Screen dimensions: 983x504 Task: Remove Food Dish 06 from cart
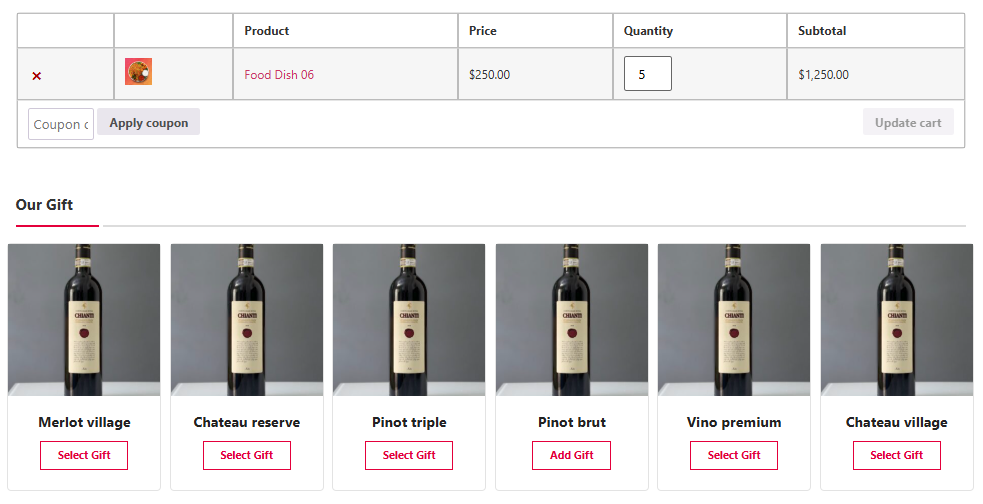(x=37, y=76)
